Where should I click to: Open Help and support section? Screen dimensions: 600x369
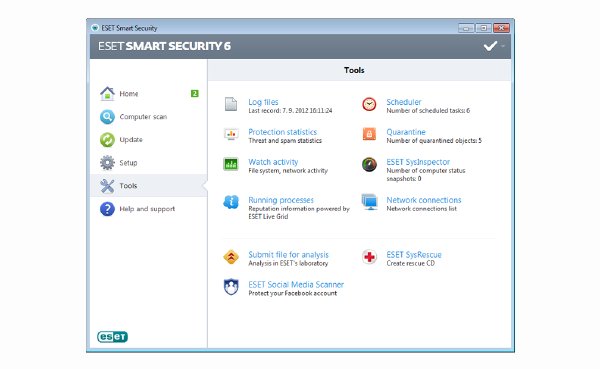pyautogui.click(x=147, y=209)
